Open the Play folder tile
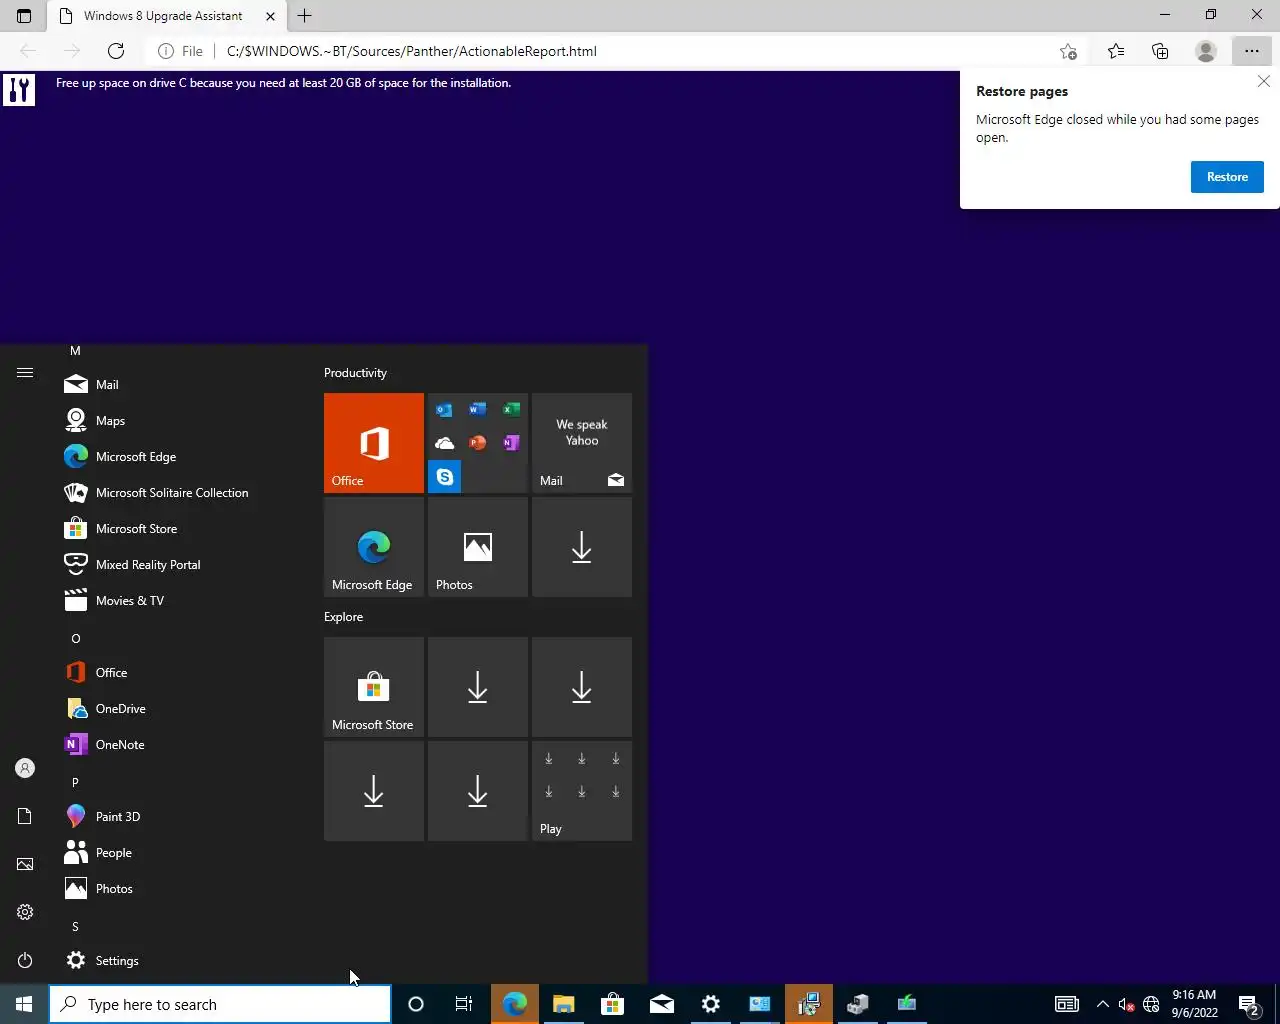 (x=582, y=791)
